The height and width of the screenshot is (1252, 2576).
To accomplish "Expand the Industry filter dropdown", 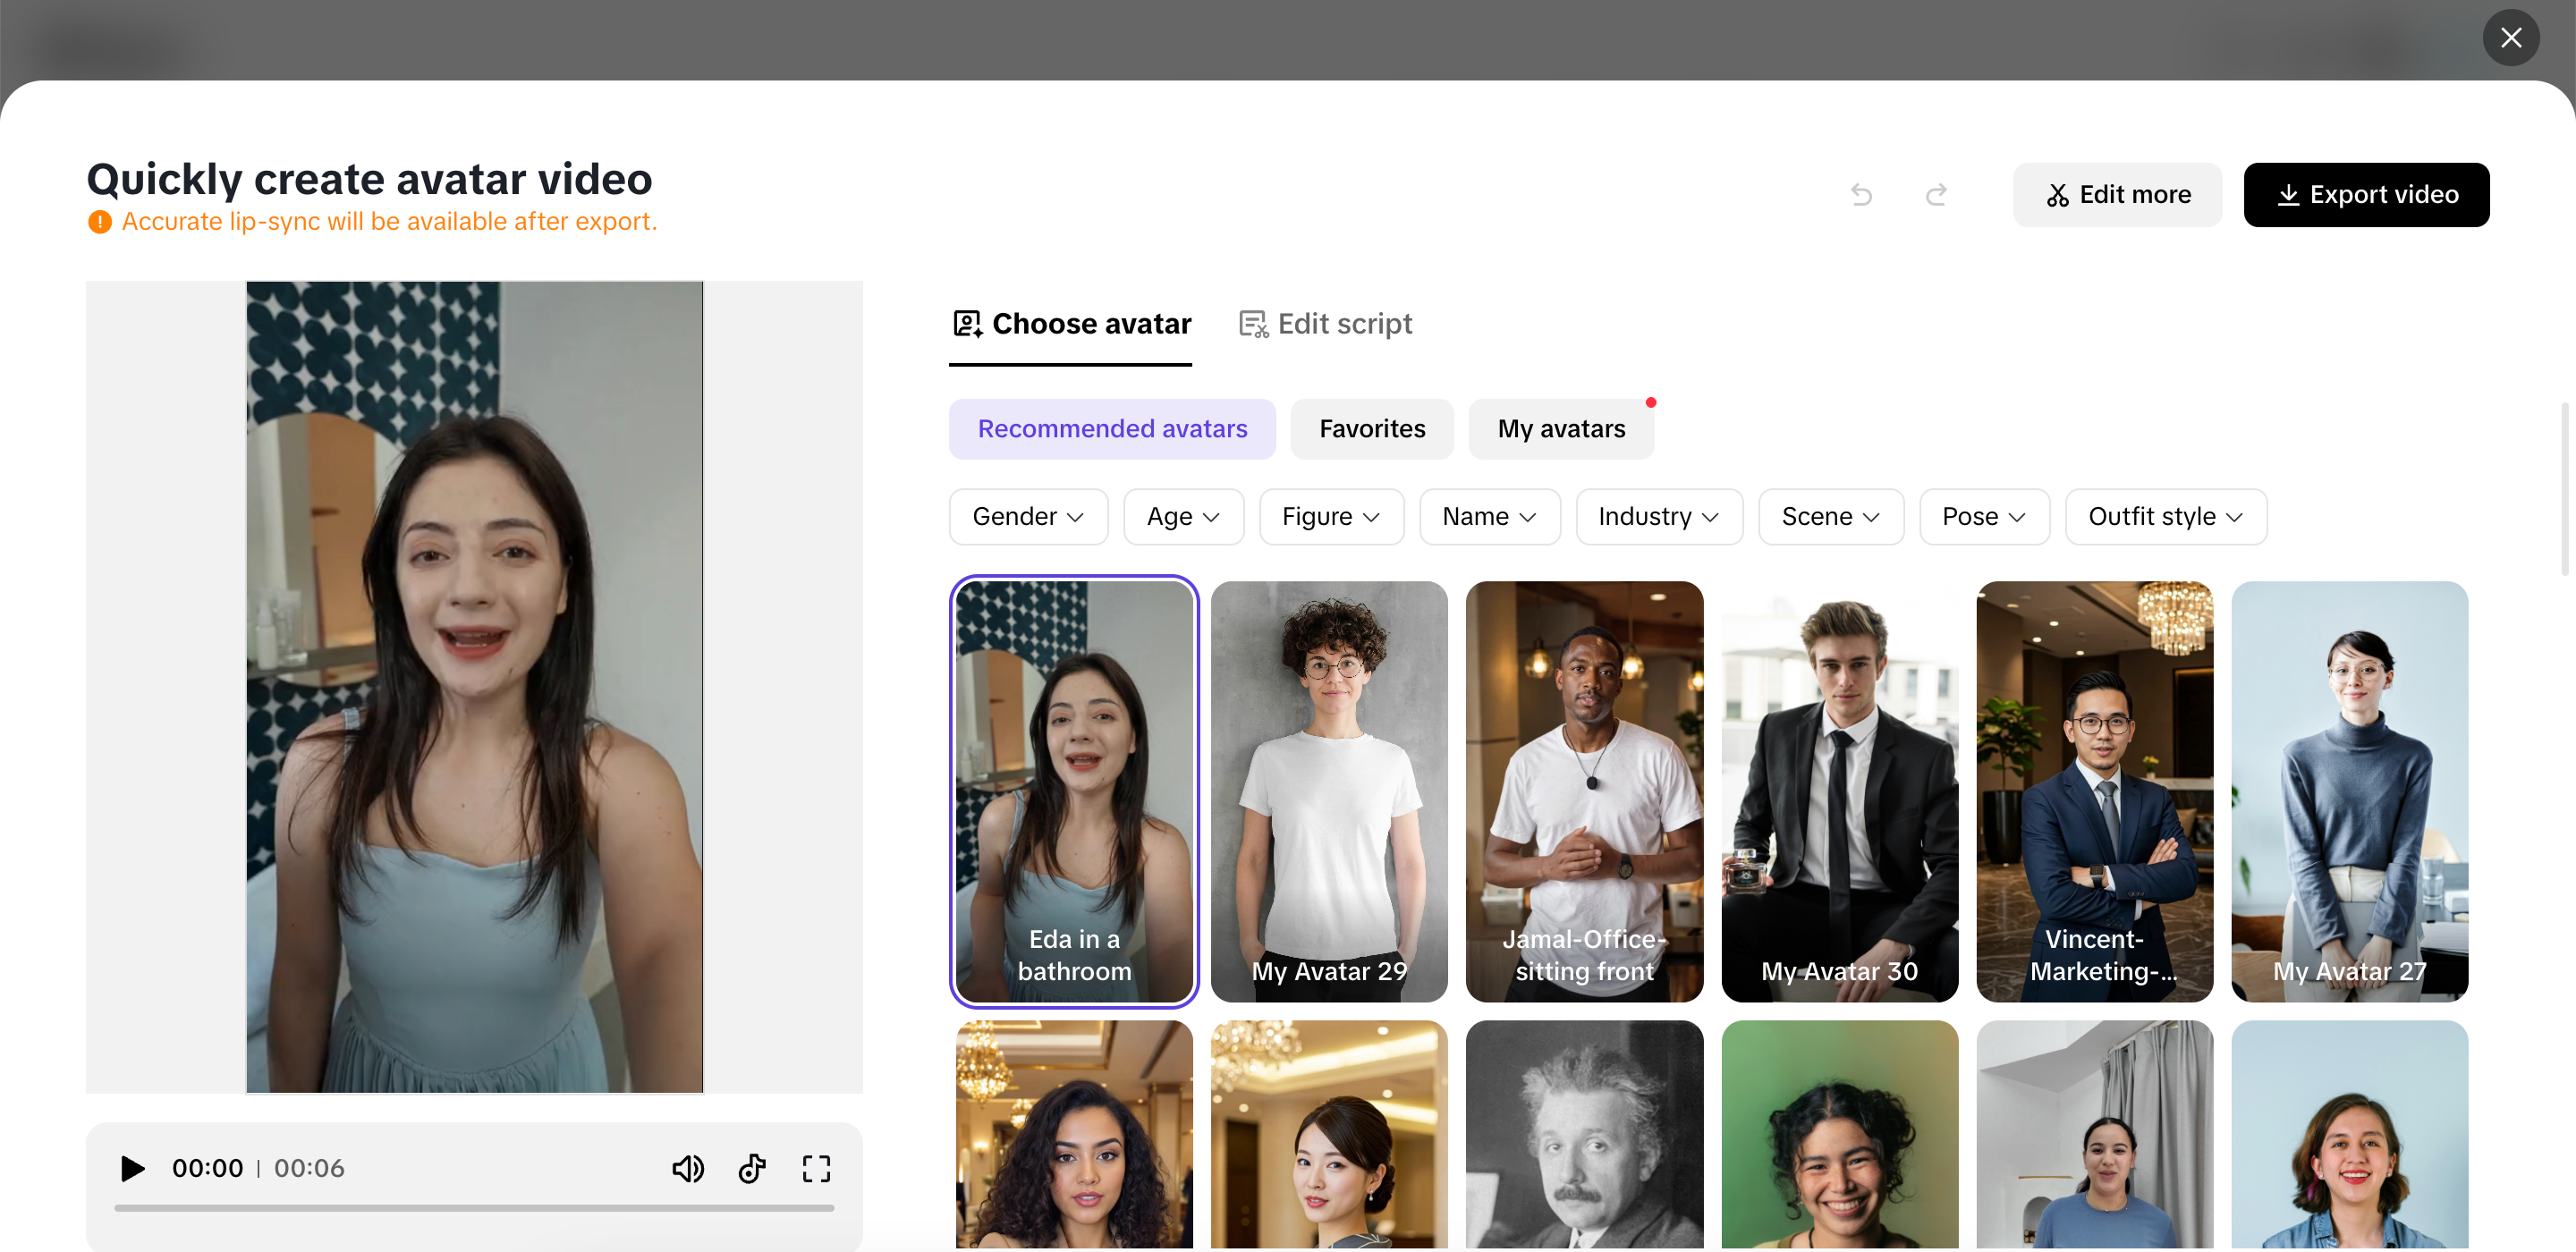I will (1658, 516).
